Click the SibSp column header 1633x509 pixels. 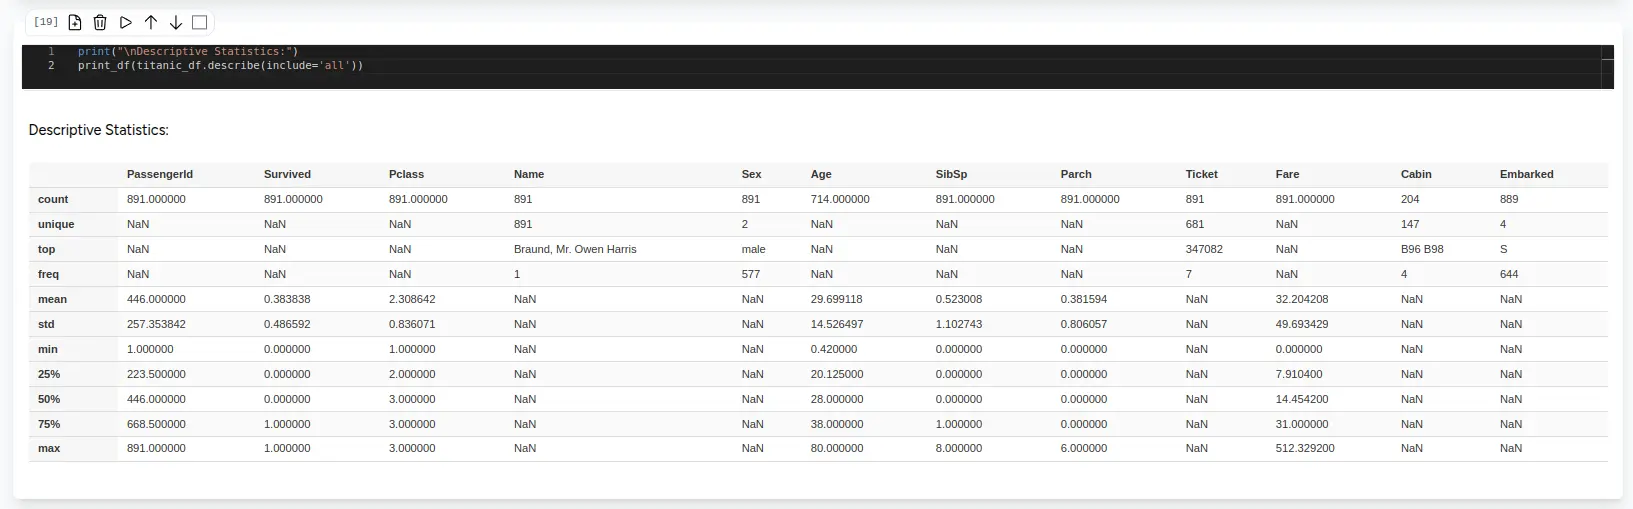[x=951, y=174]
